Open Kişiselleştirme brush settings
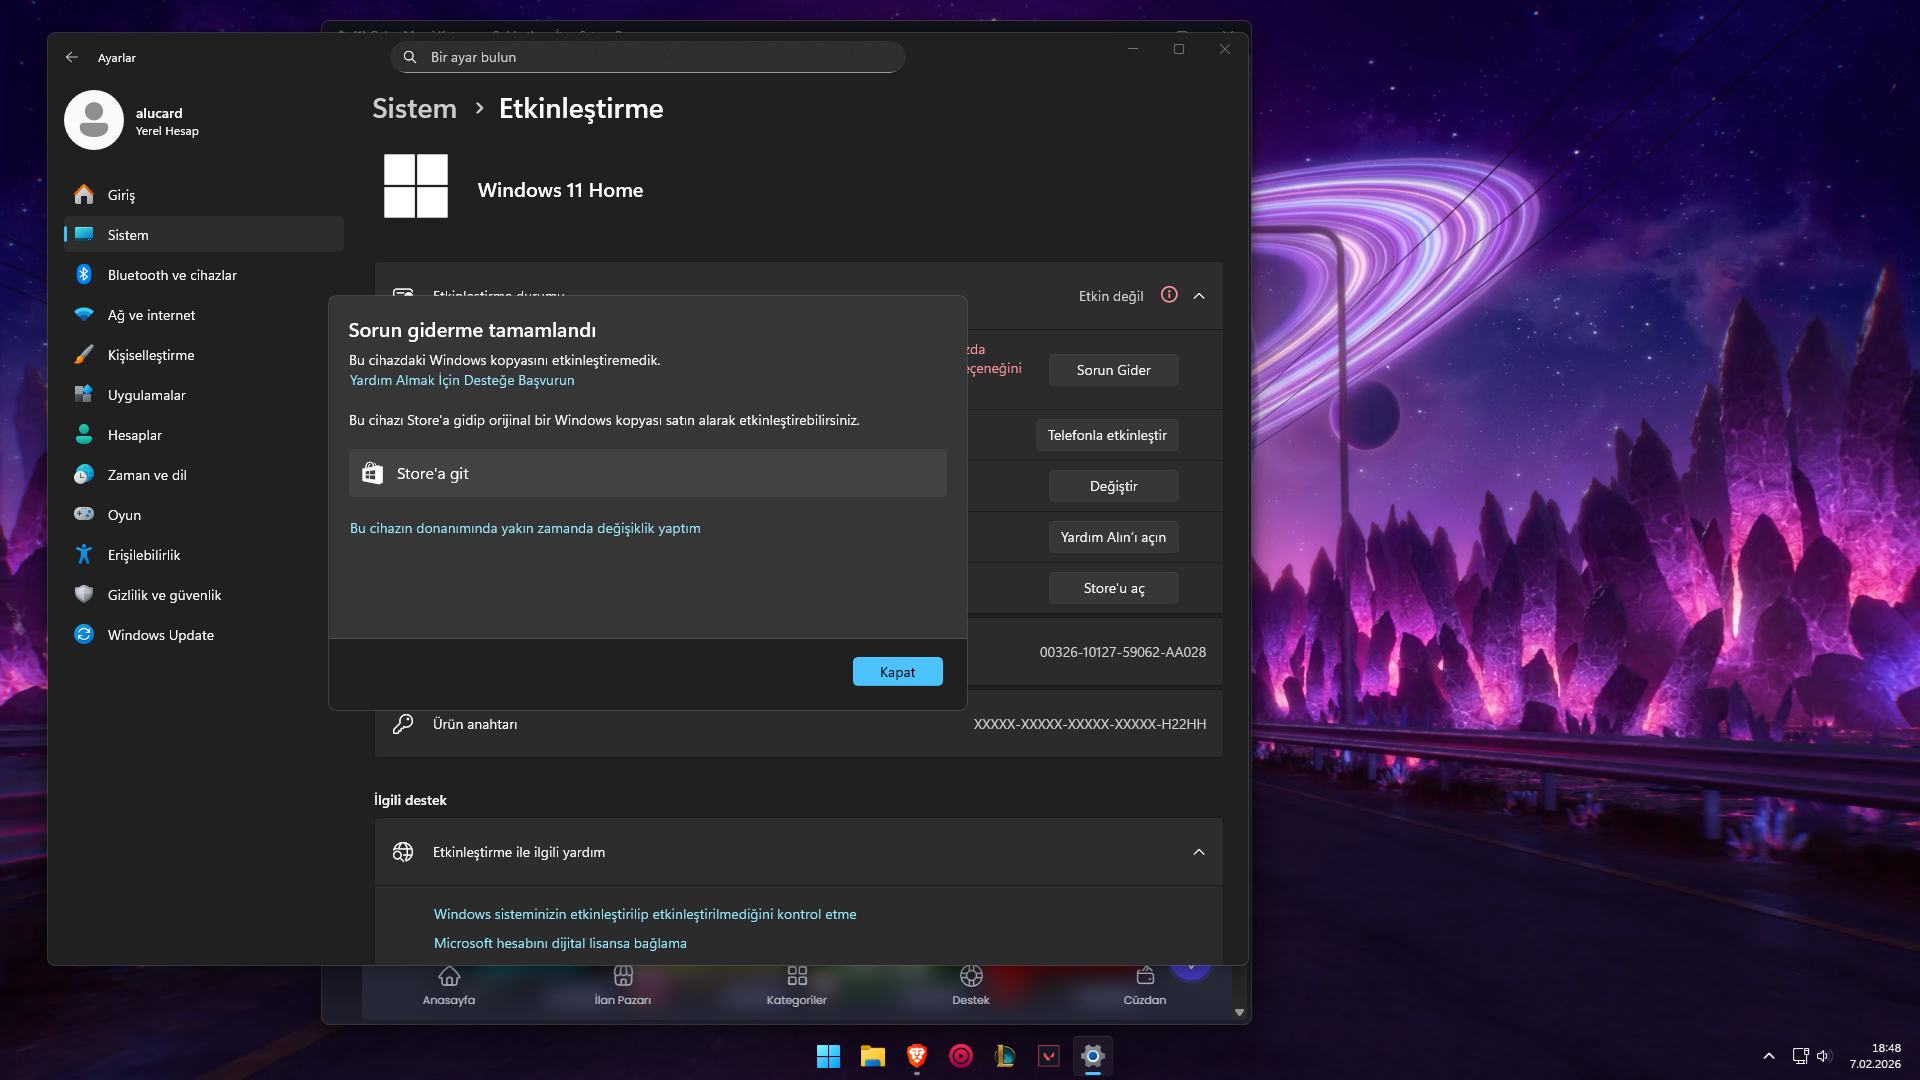The height and width of the screenshot is (1080, 1920). click(x=204, y=354)
